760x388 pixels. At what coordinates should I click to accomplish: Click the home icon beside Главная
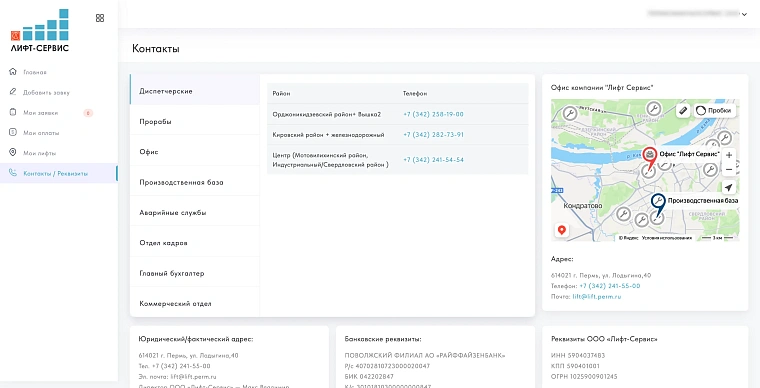click(x=13, y=72)
